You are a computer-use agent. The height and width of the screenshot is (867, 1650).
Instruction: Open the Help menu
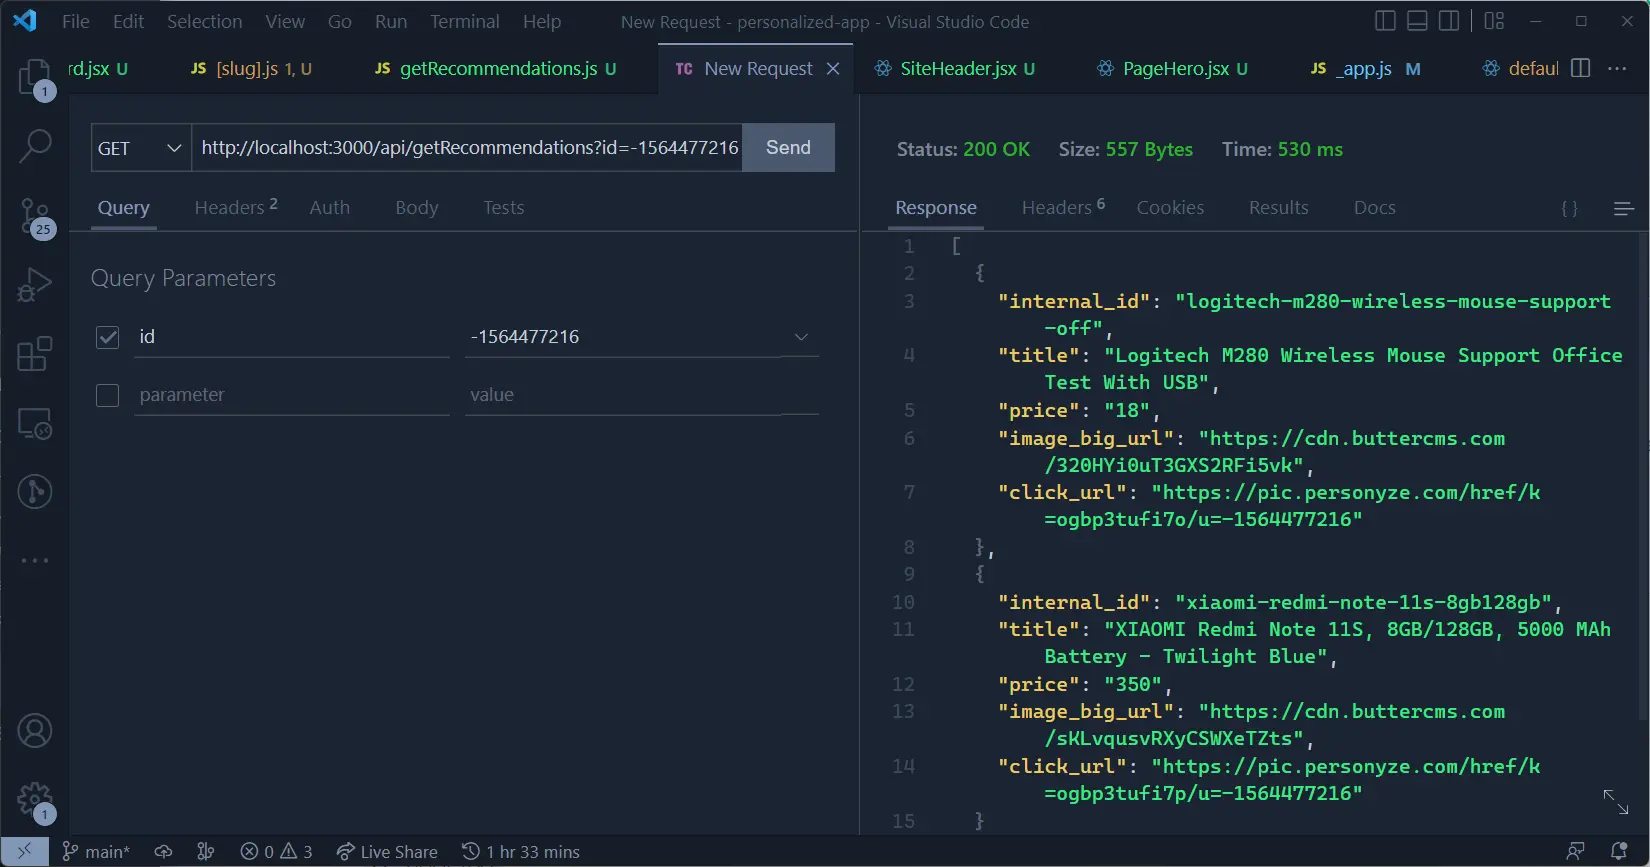tap(542, 21)
